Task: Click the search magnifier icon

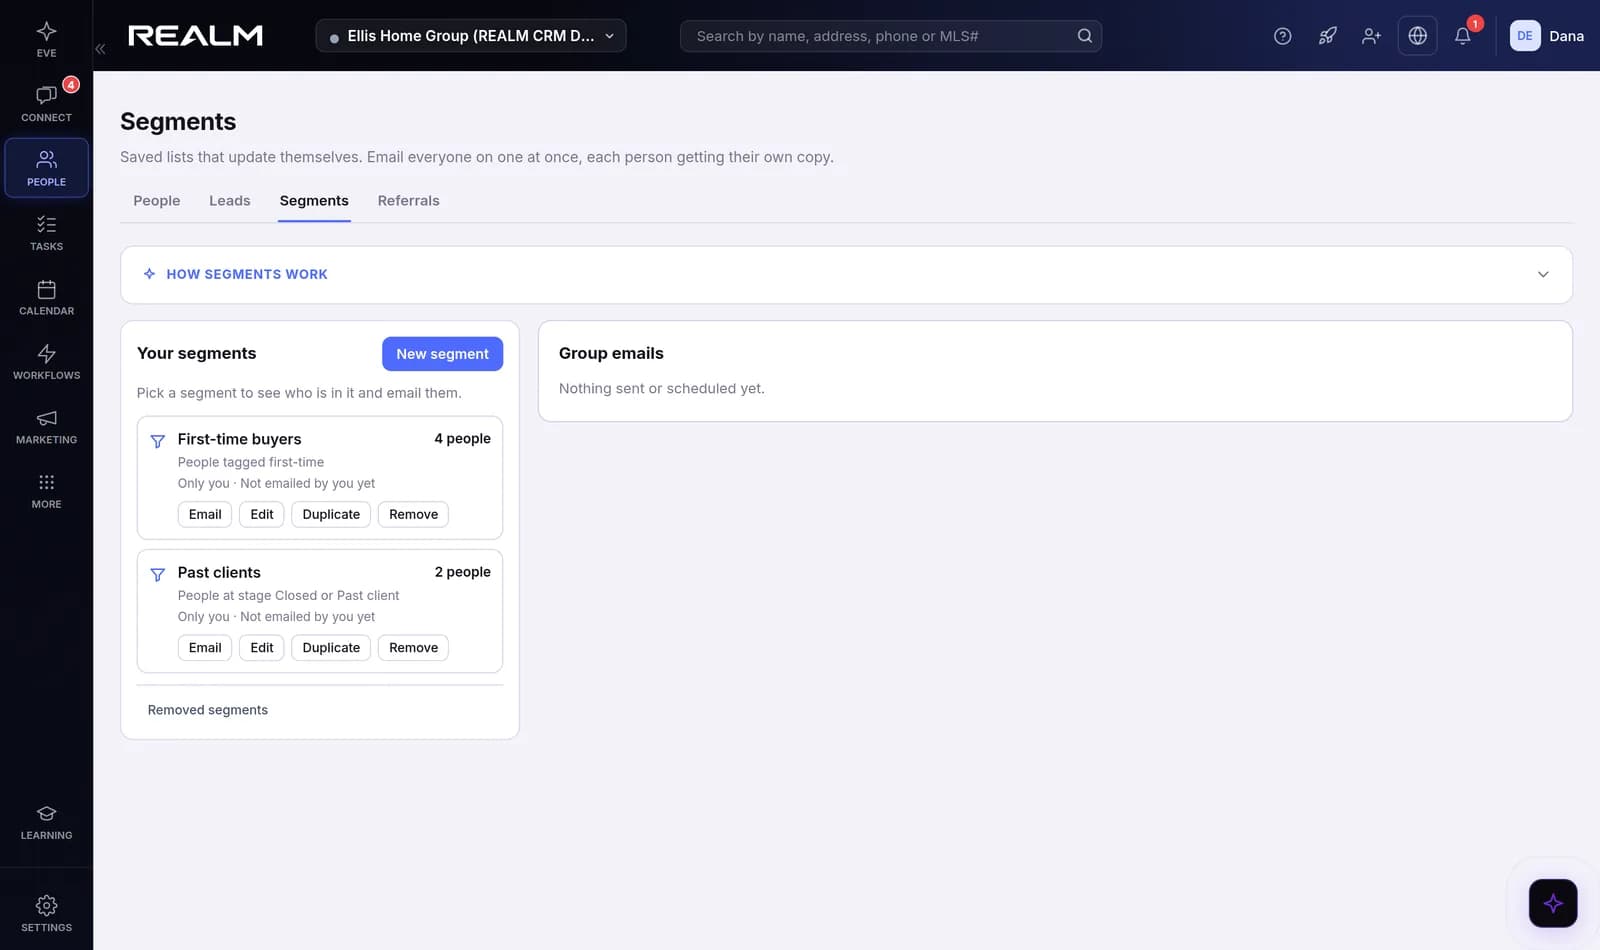Action: (x=1084, y=36)
